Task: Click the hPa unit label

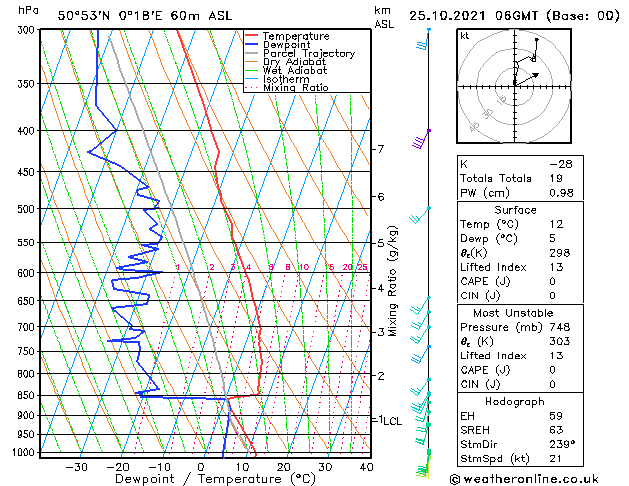Action: coord(28,11)
